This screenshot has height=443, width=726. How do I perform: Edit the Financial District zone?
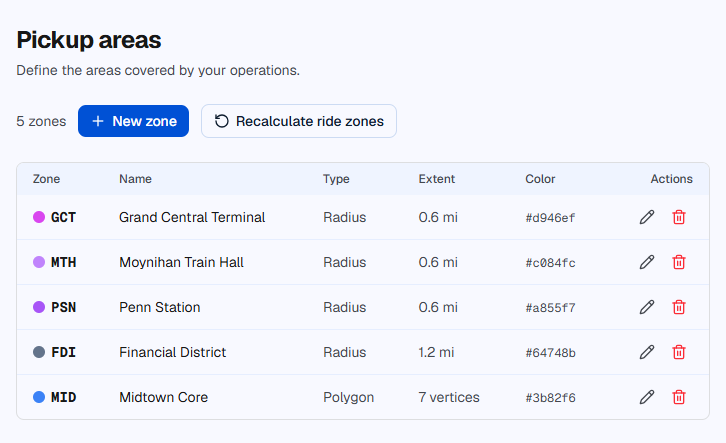[x=647, y=352]
